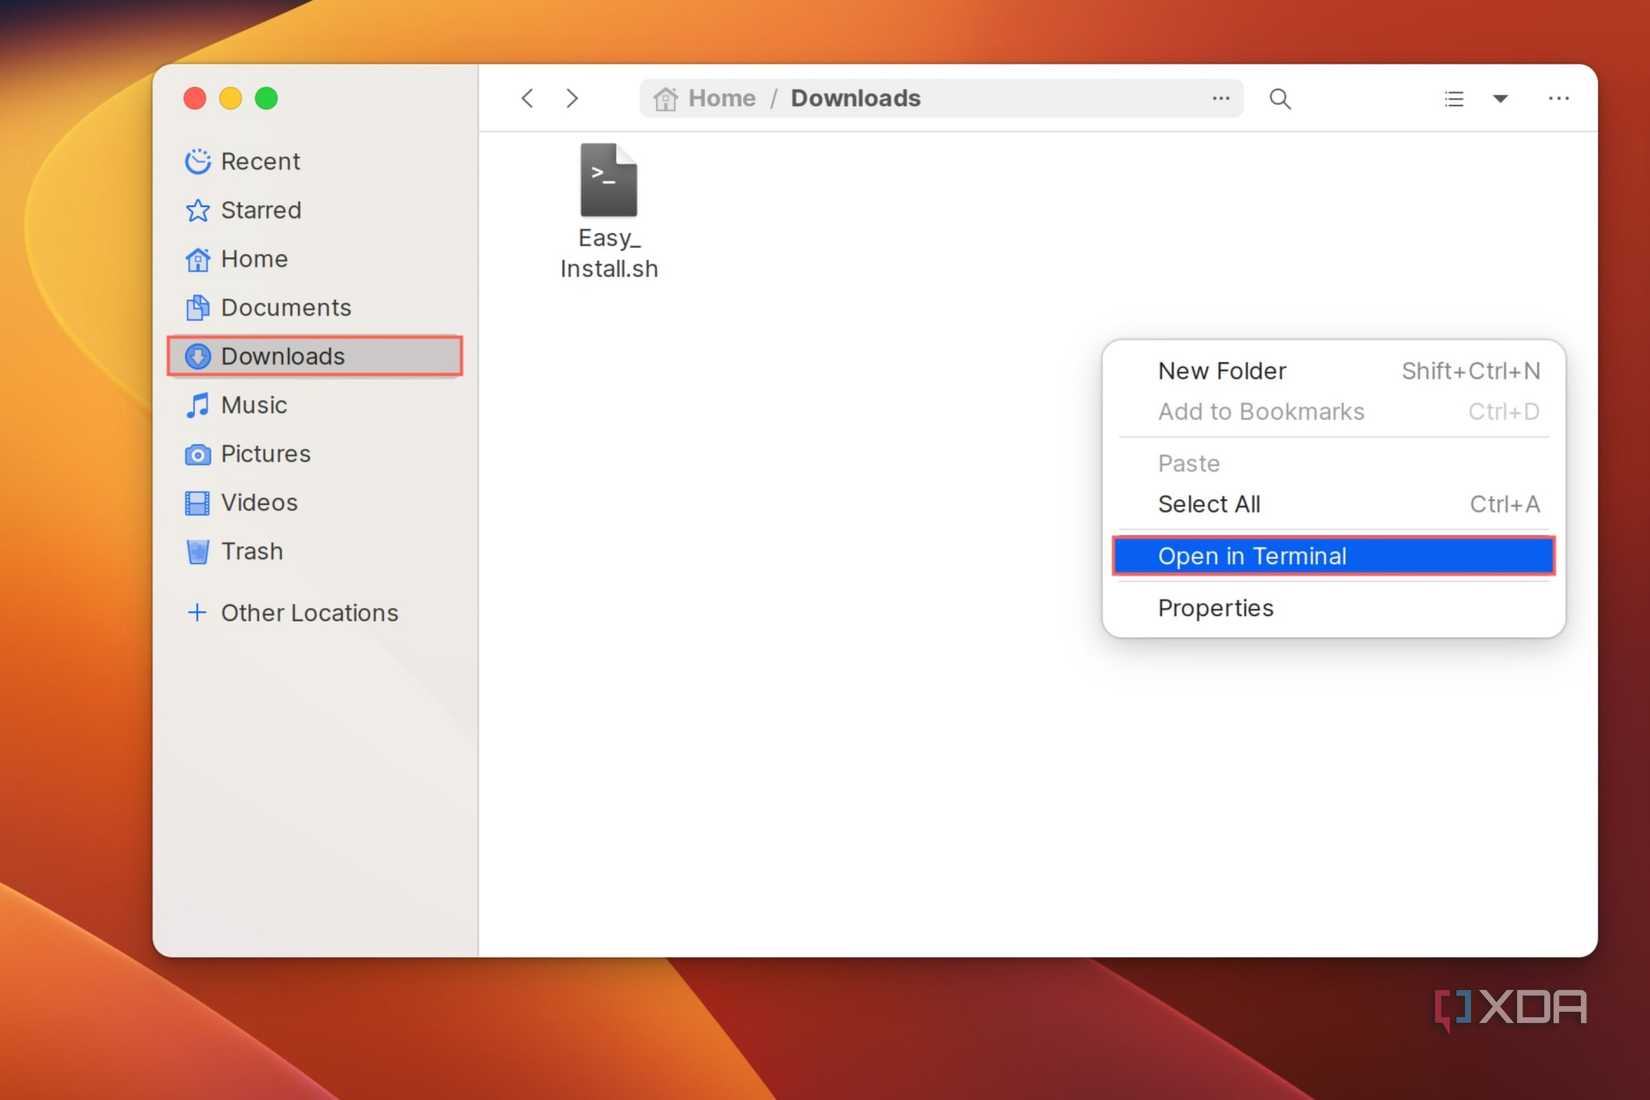1650x1100 pixels.
Task: Open Music label in the sidebar
Action: point(254,405)
